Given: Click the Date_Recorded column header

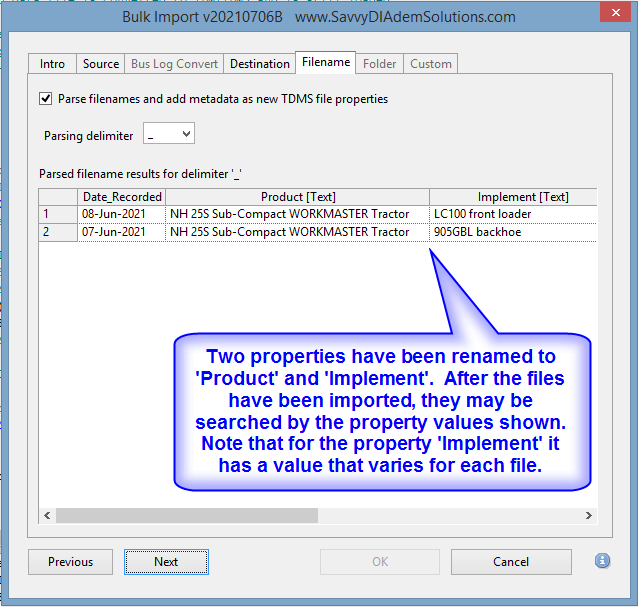Looking at the screenshot, I should coord(121,197).
